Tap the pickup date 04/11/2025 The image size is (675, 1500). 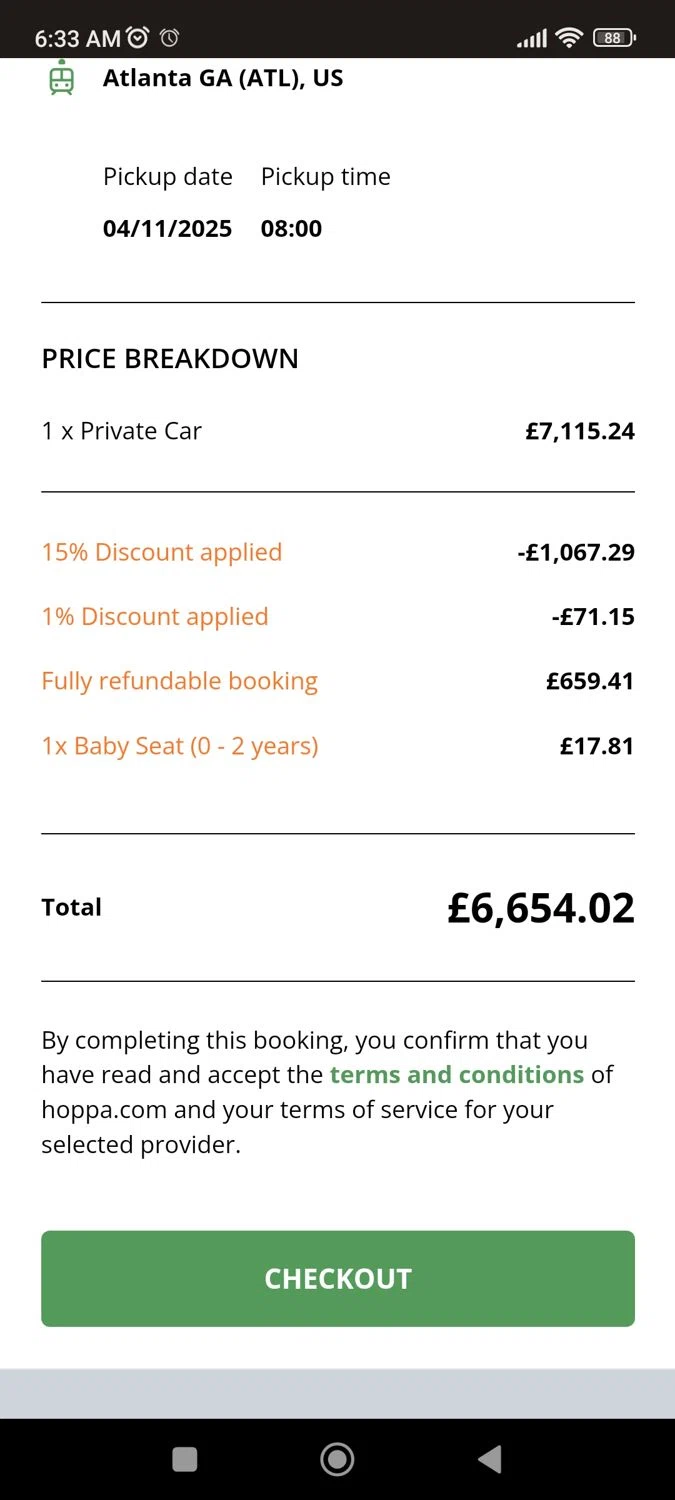point(167,228)
